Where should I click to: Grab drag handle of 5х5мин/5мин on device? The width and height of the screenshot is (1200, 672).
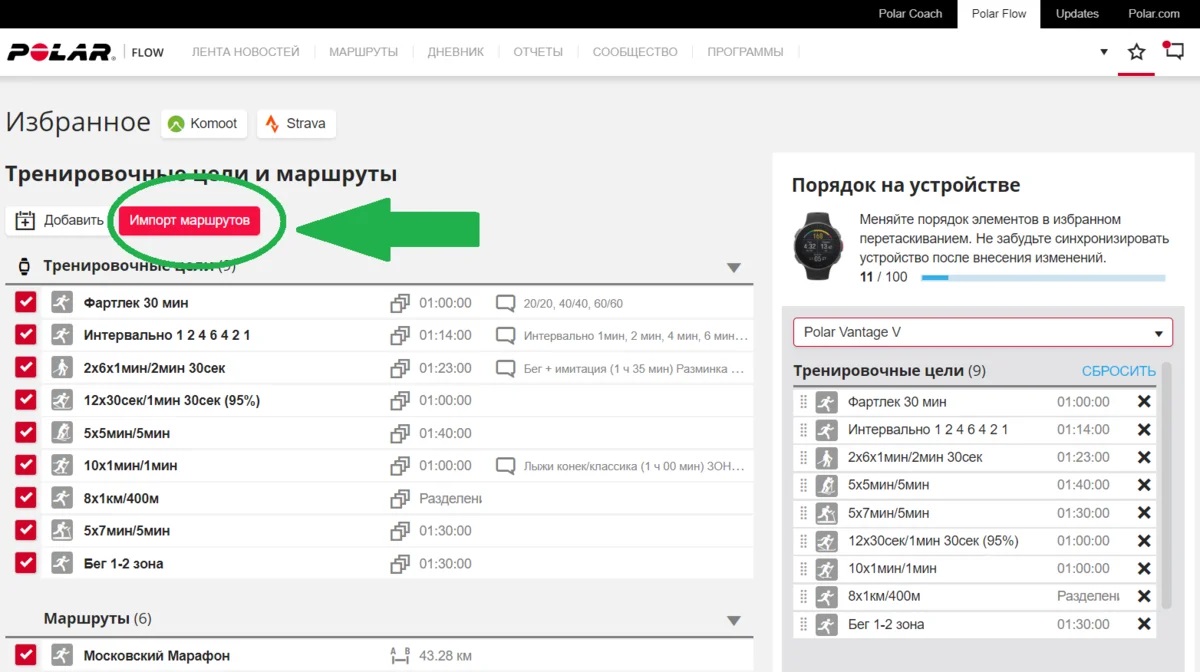click(x=803, y=485)
